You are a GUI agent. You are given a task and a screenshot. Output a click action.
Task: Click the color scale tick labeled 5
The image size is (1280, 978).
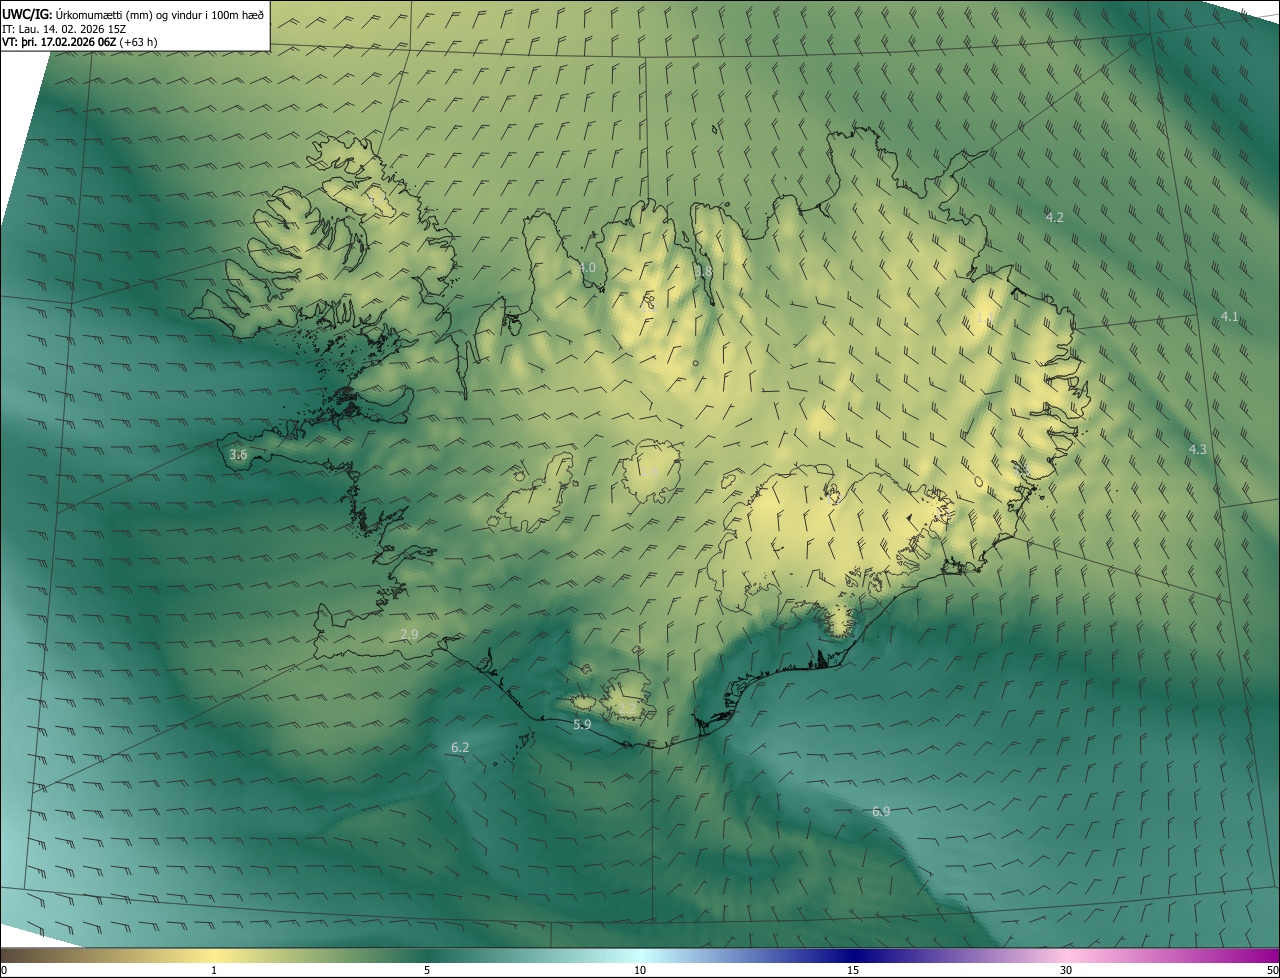coord(427,970)
